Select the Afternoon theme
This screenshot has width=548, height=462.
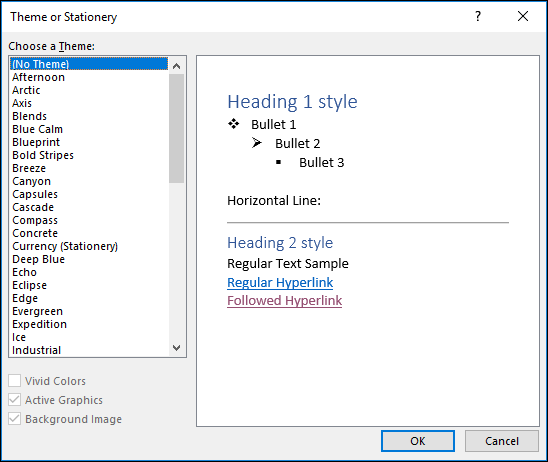pyautogui.click(x=89, y=77)
